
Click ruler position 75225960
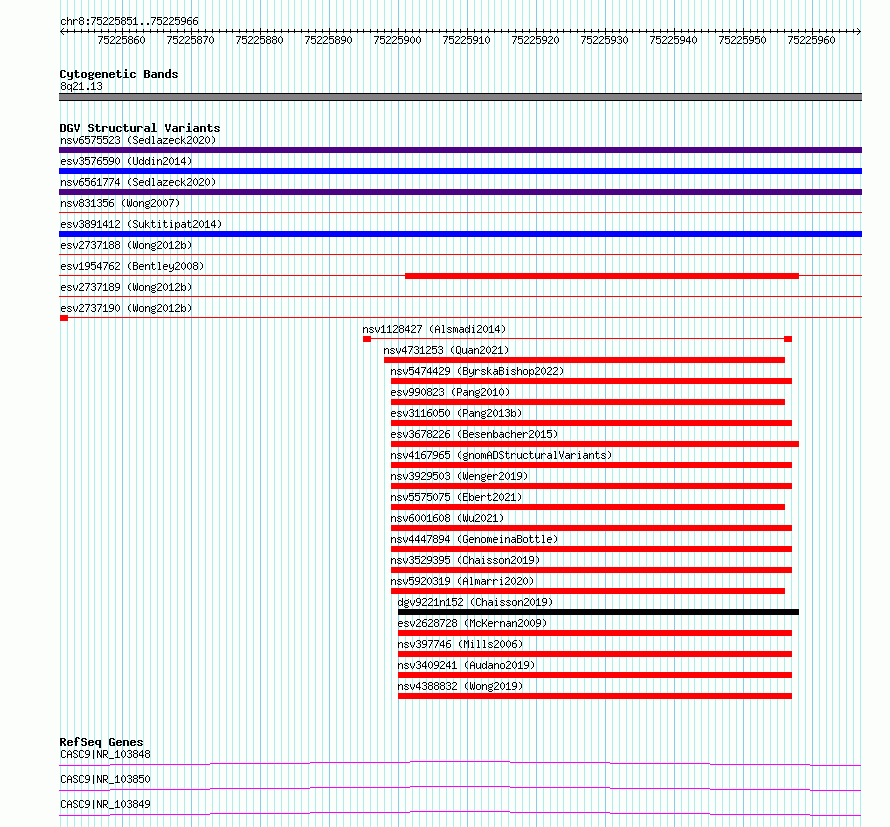click(812, 40)
